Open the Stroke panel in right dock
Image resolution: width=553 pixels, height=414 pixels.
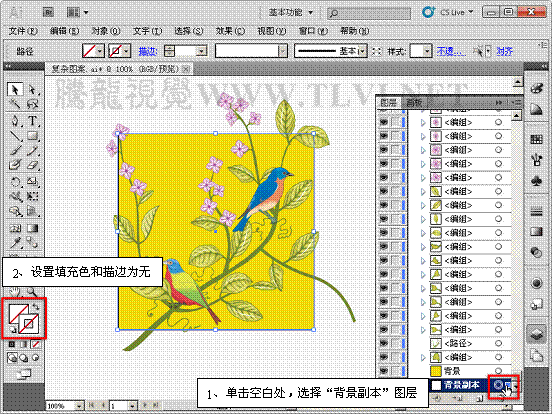tap(536, 212)
